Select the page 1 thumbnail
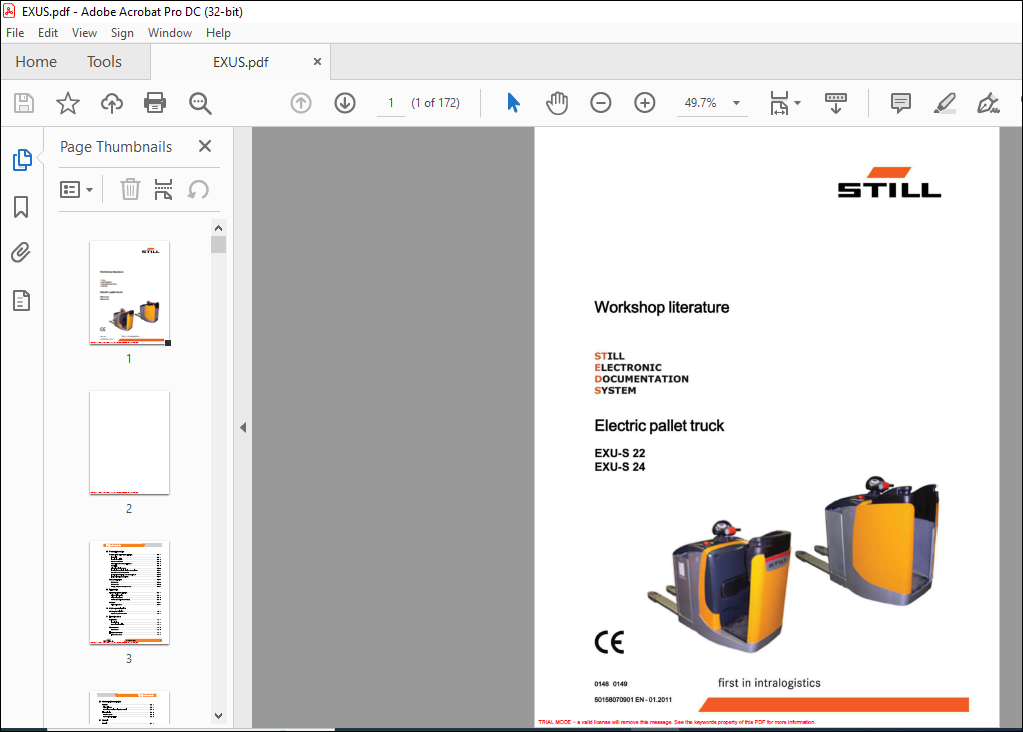Screen dimensions: 1023x732 tap(130, 293)
